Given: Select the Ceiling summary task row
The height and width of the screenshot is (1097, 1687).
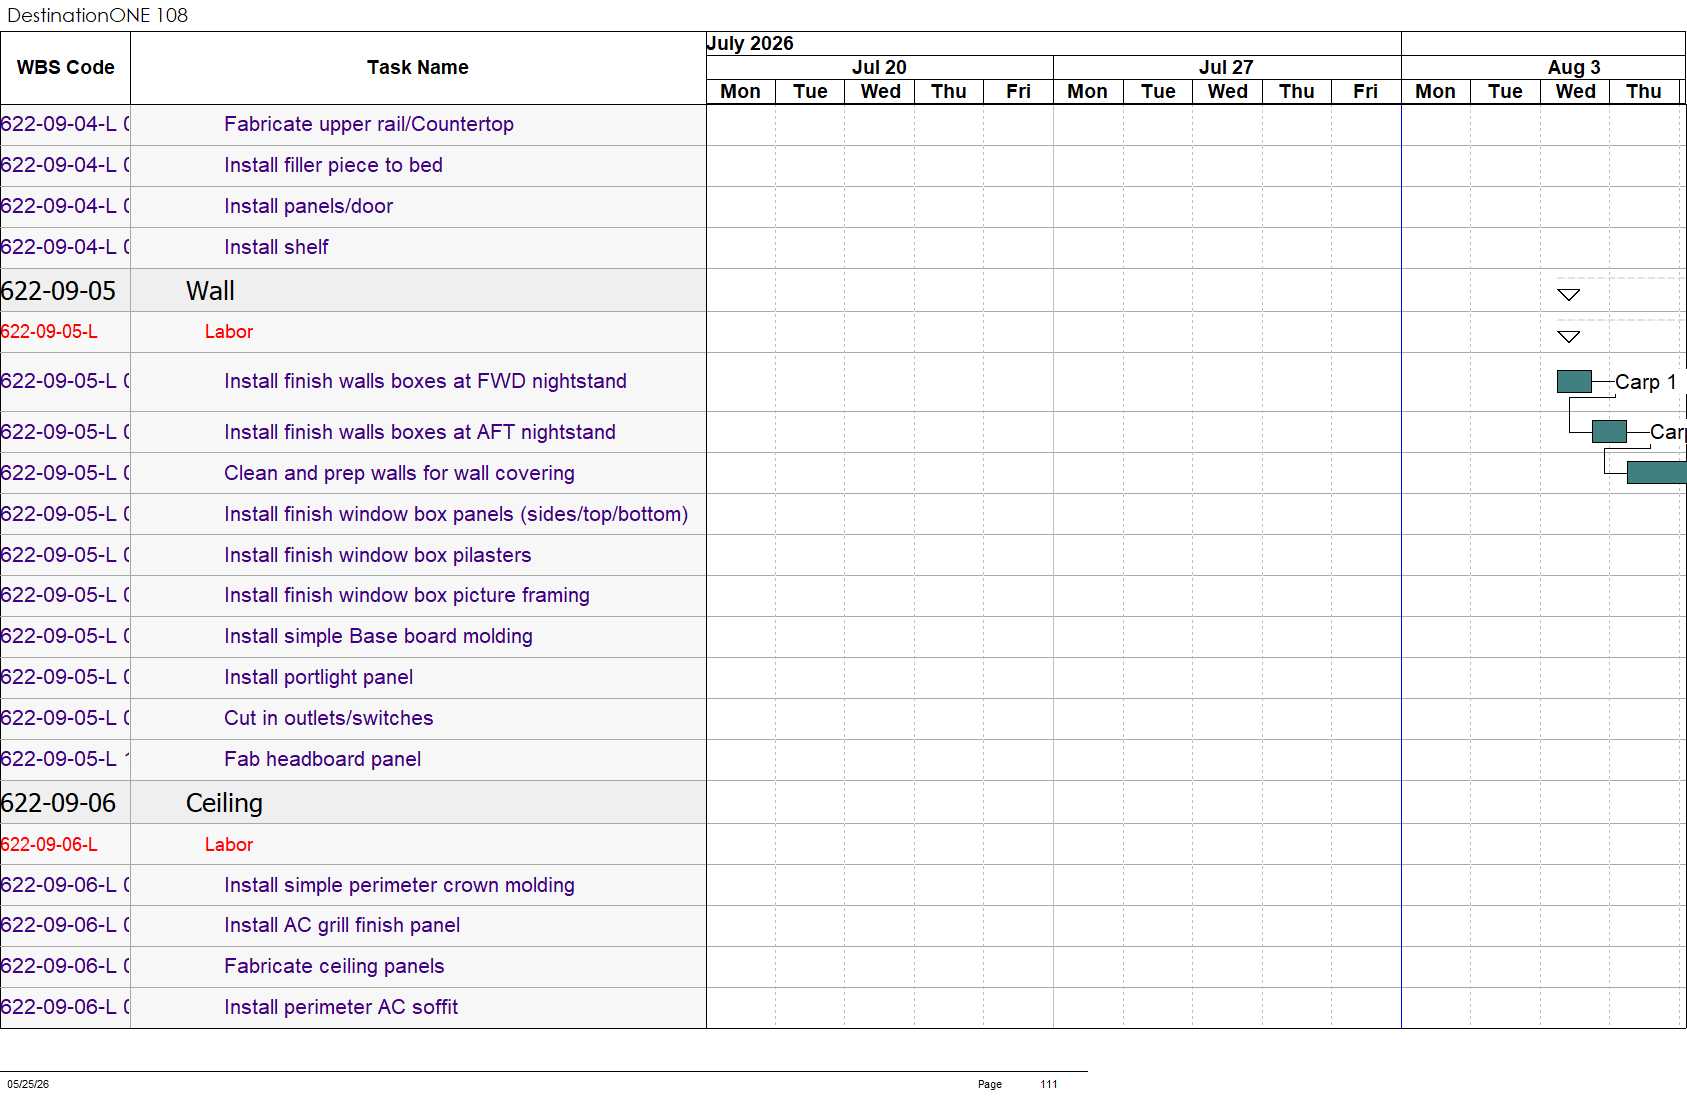Looking at the screenshot, I should (353, 802).
